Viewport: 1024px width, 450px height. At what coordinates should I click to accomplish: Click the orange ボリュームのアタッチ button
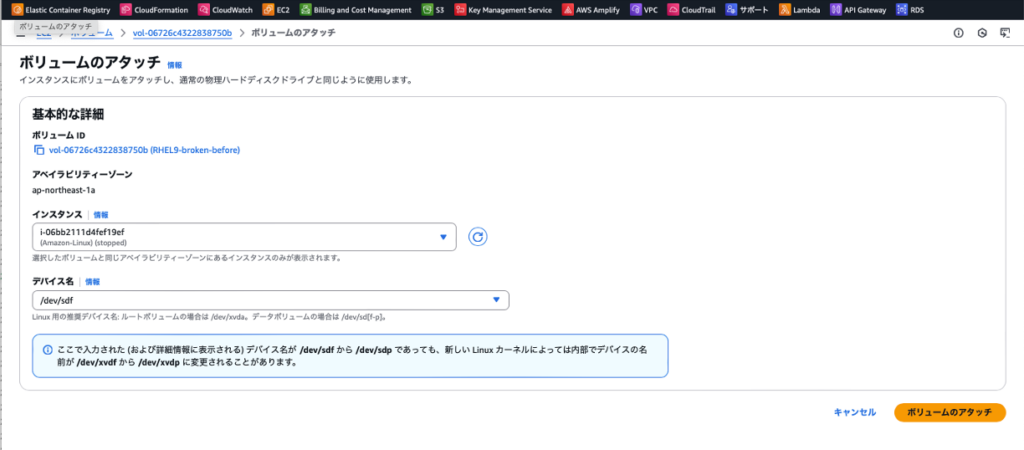click(950, 412)
